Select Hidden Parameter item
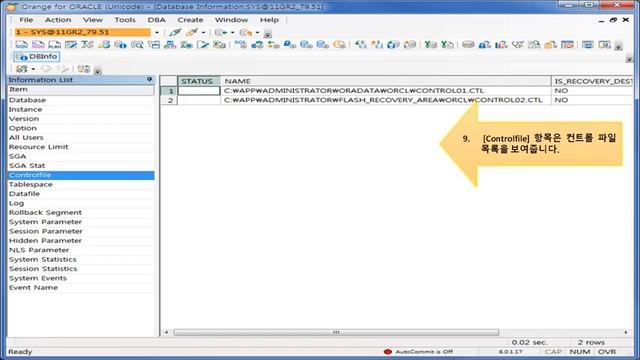This screenshot has height=360, width=640. tap(81, 241)
